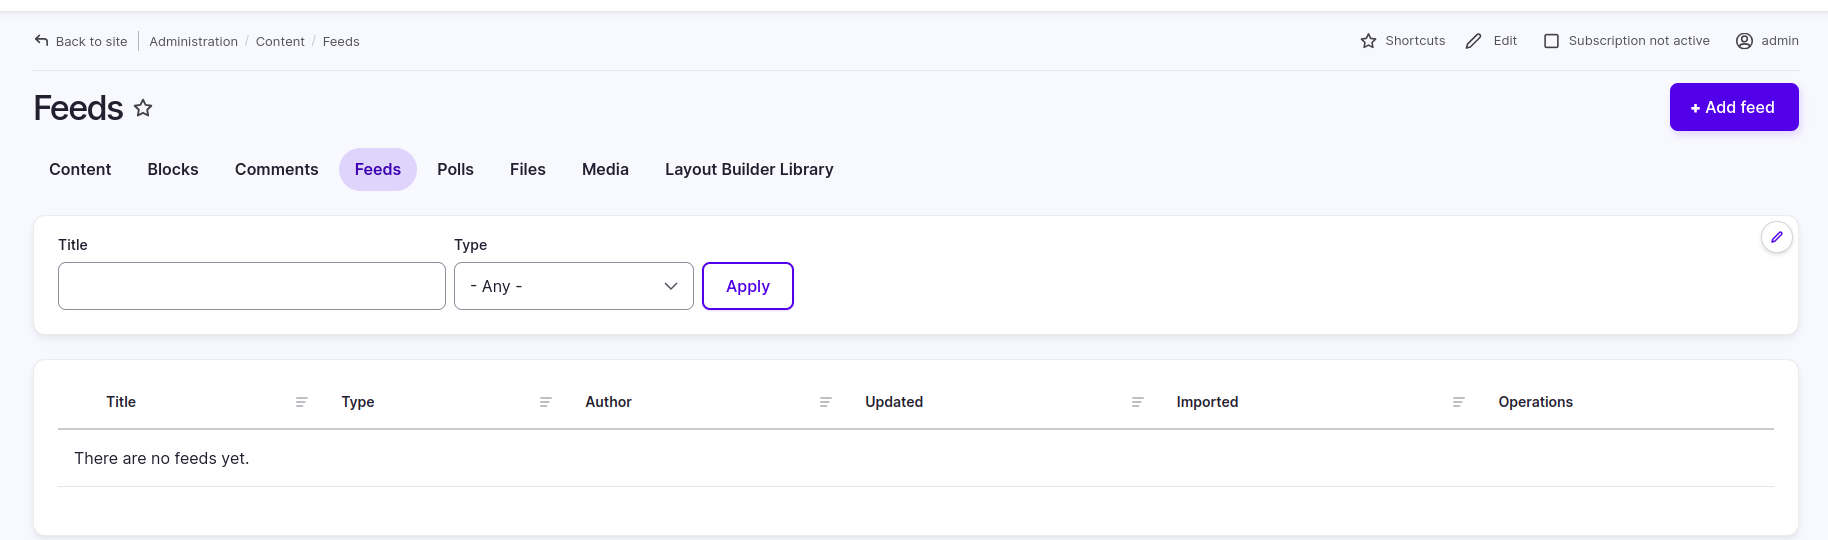Go to the Media tab
Image resolution: width=1828 pixels, height=540 pixels.
coord(605,169)
